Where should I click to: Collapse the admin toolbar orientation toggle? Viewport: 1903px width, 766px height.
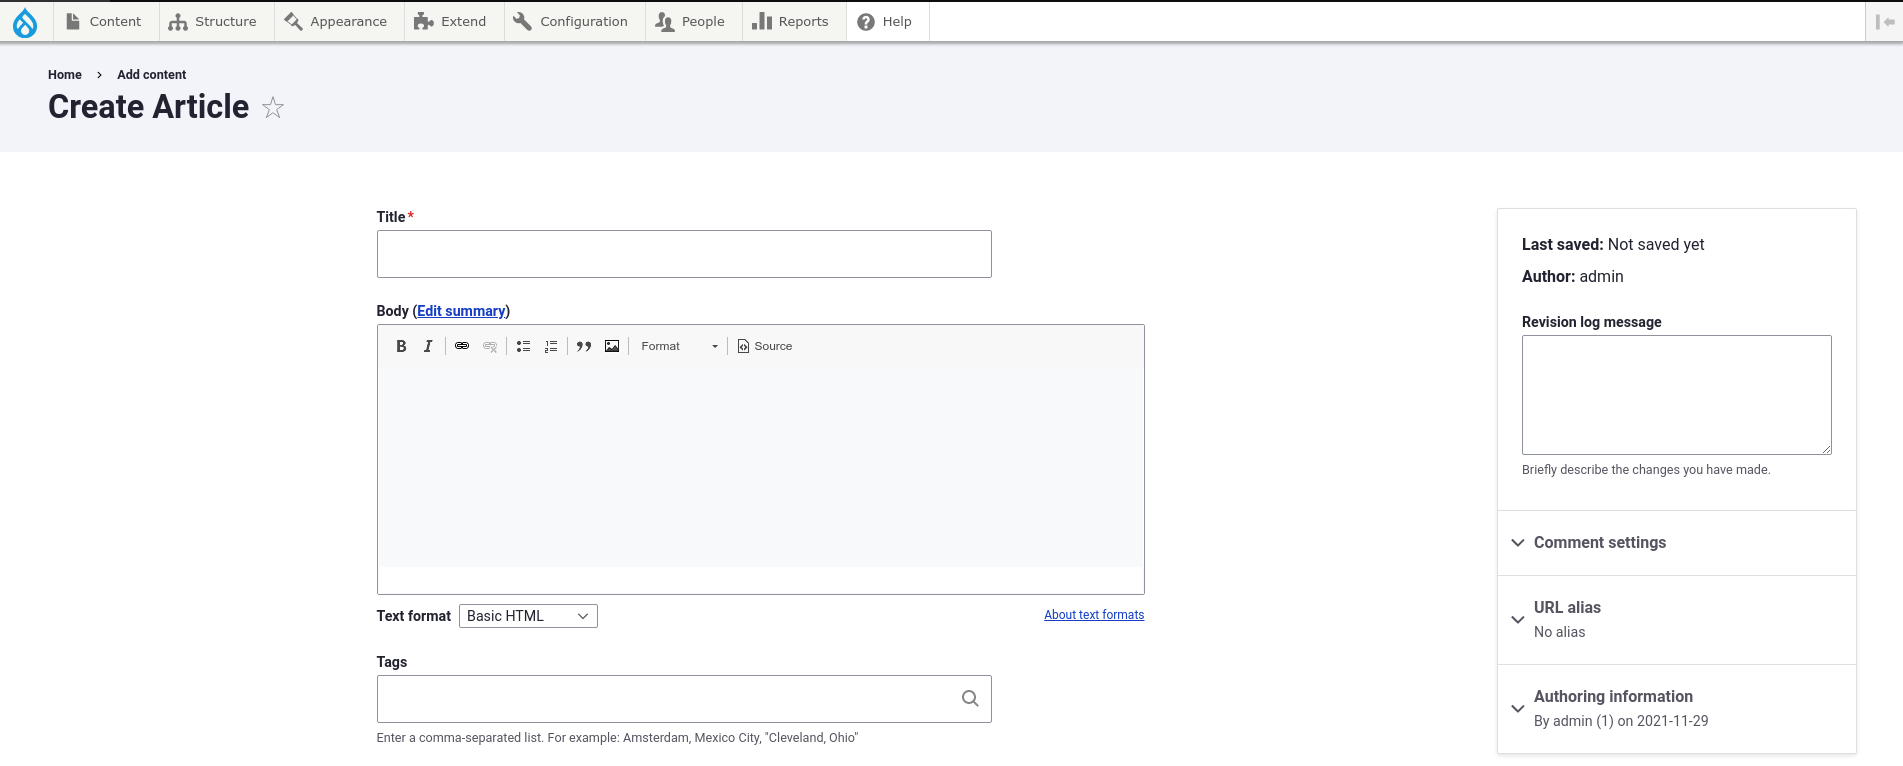[1884, 22]
